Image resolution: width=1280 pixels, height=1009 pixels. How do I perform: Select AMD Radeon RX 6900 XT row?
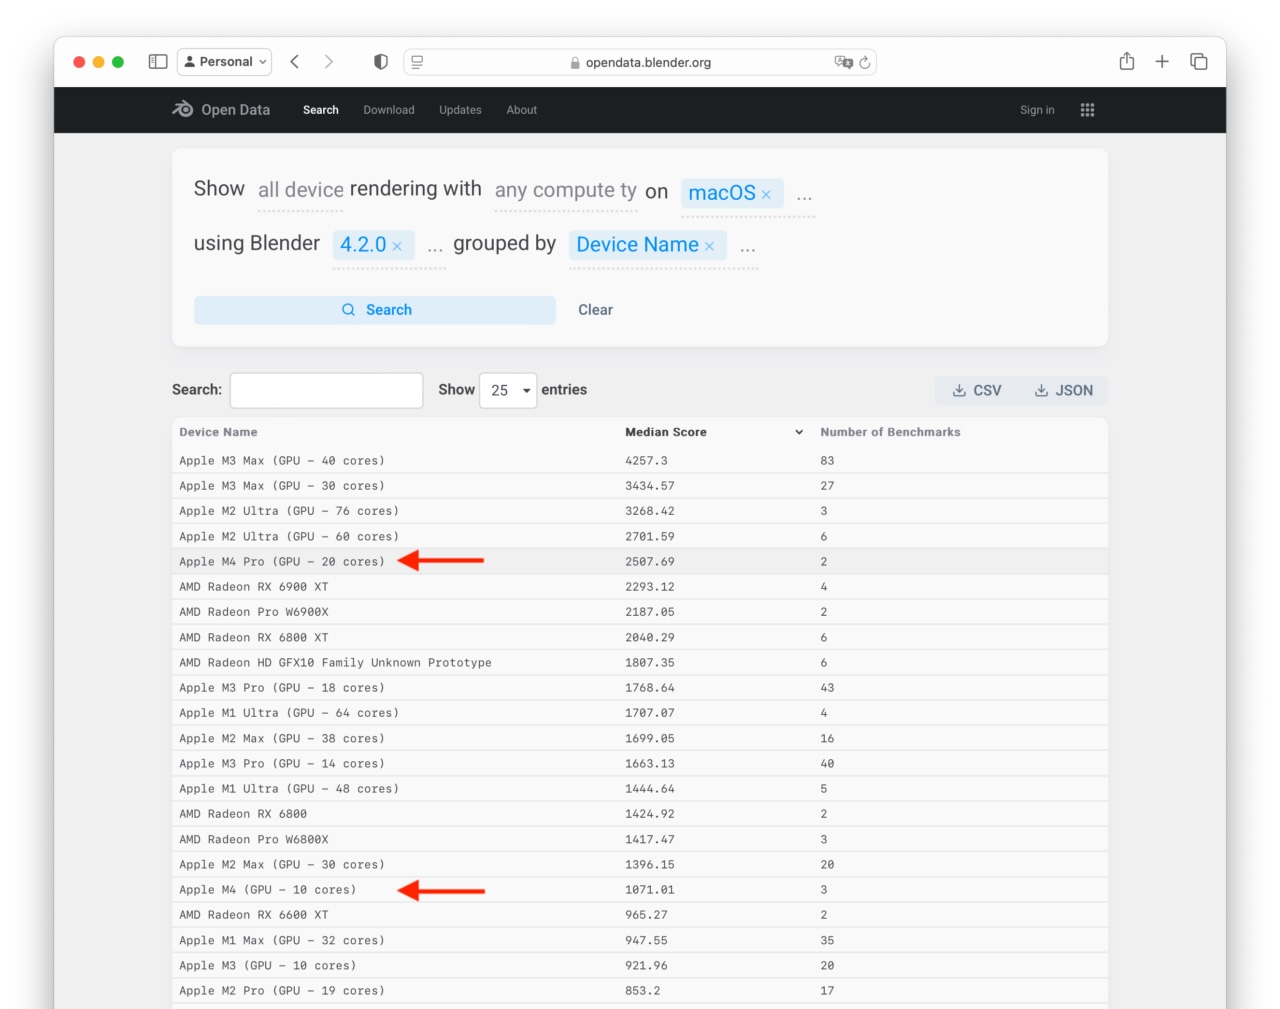point(640,587)
